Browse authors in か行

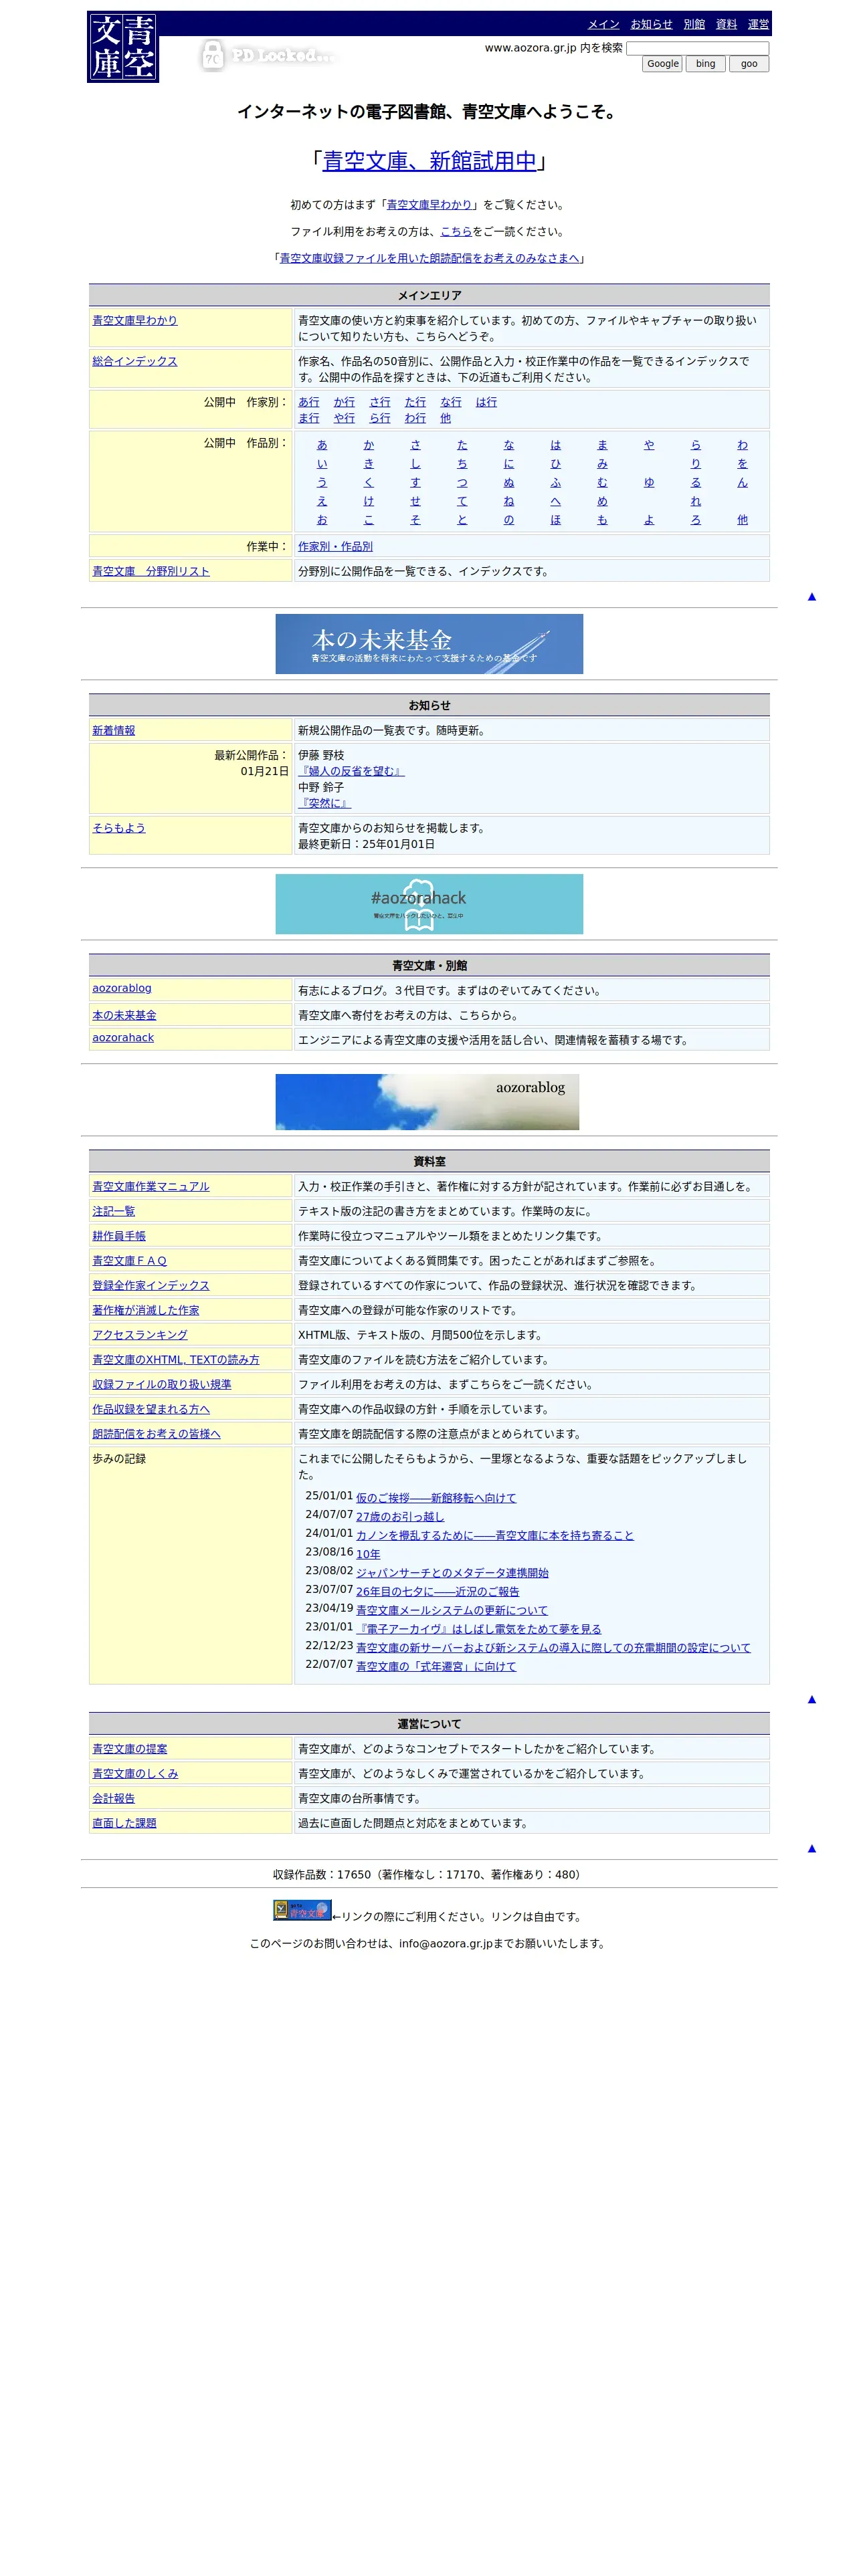click(344, 402)
